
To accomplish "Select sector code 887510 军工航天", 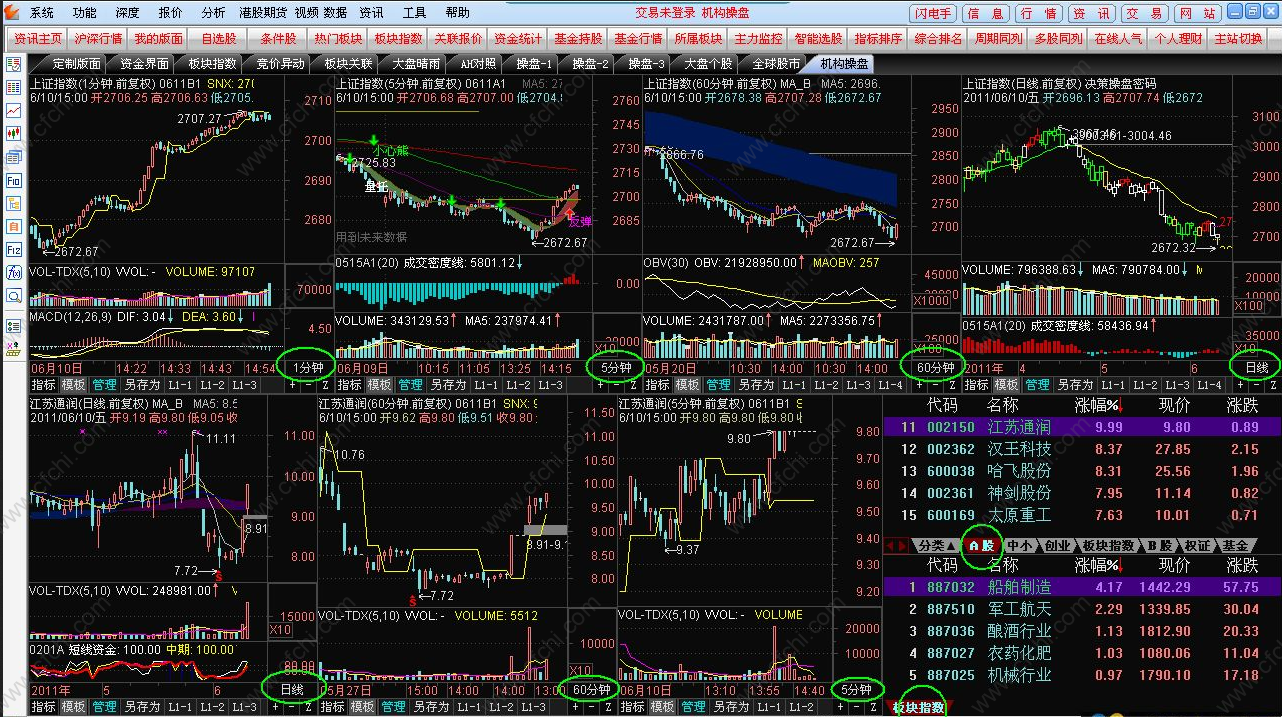I will coord(950,609).
